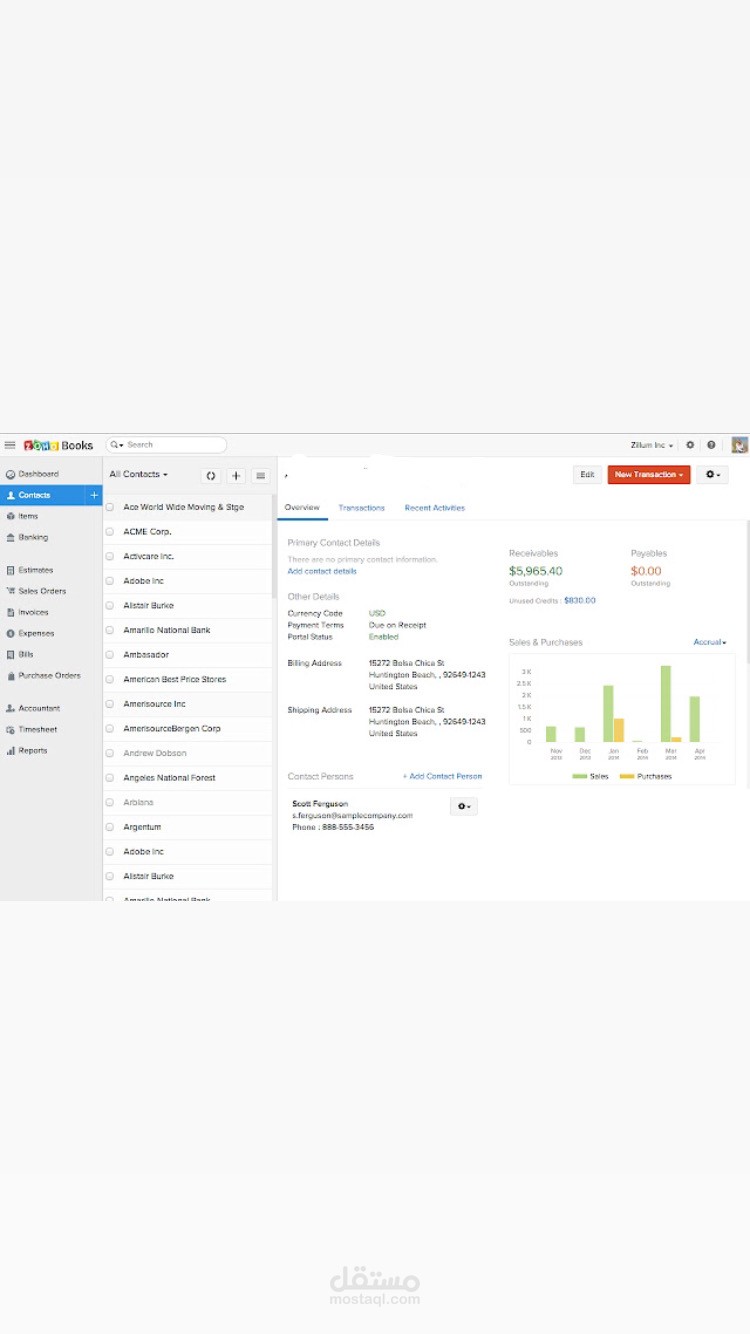Go to Dashboard in the sidebar
The height and width of the screenshot is (1334, 750).
click(x=32, y=474)
